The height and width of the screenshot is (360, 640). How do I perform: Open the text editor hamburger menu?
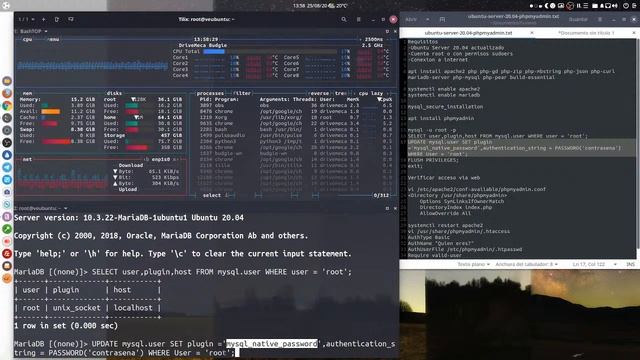(600, 19)
